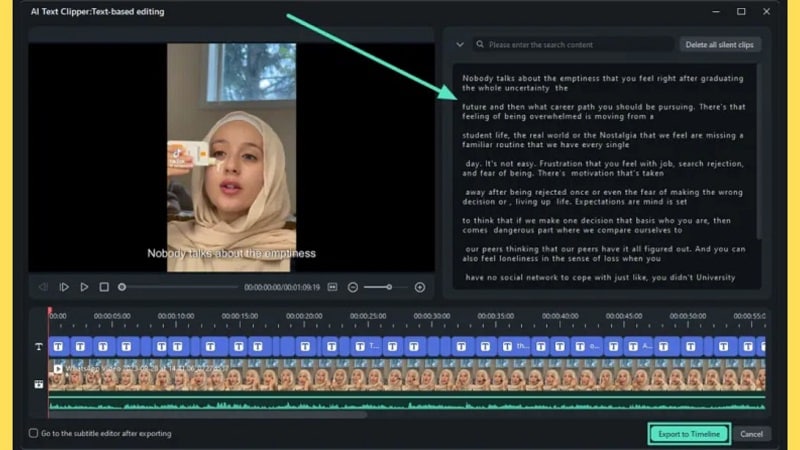The image size is (800, 450).
Task: Zoom out the timeline with minus icon
Action: click(x=353, y=287)
